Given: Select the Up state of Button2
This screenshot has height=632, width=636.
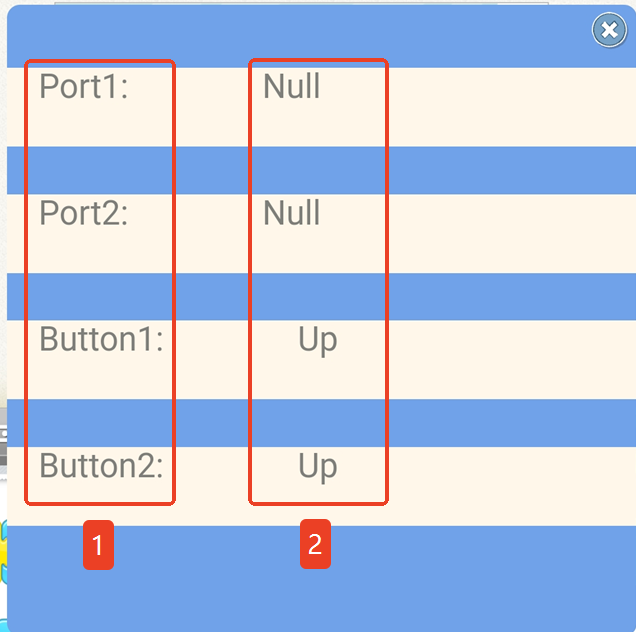Looking at the screenshot, I should coord(318,467).
